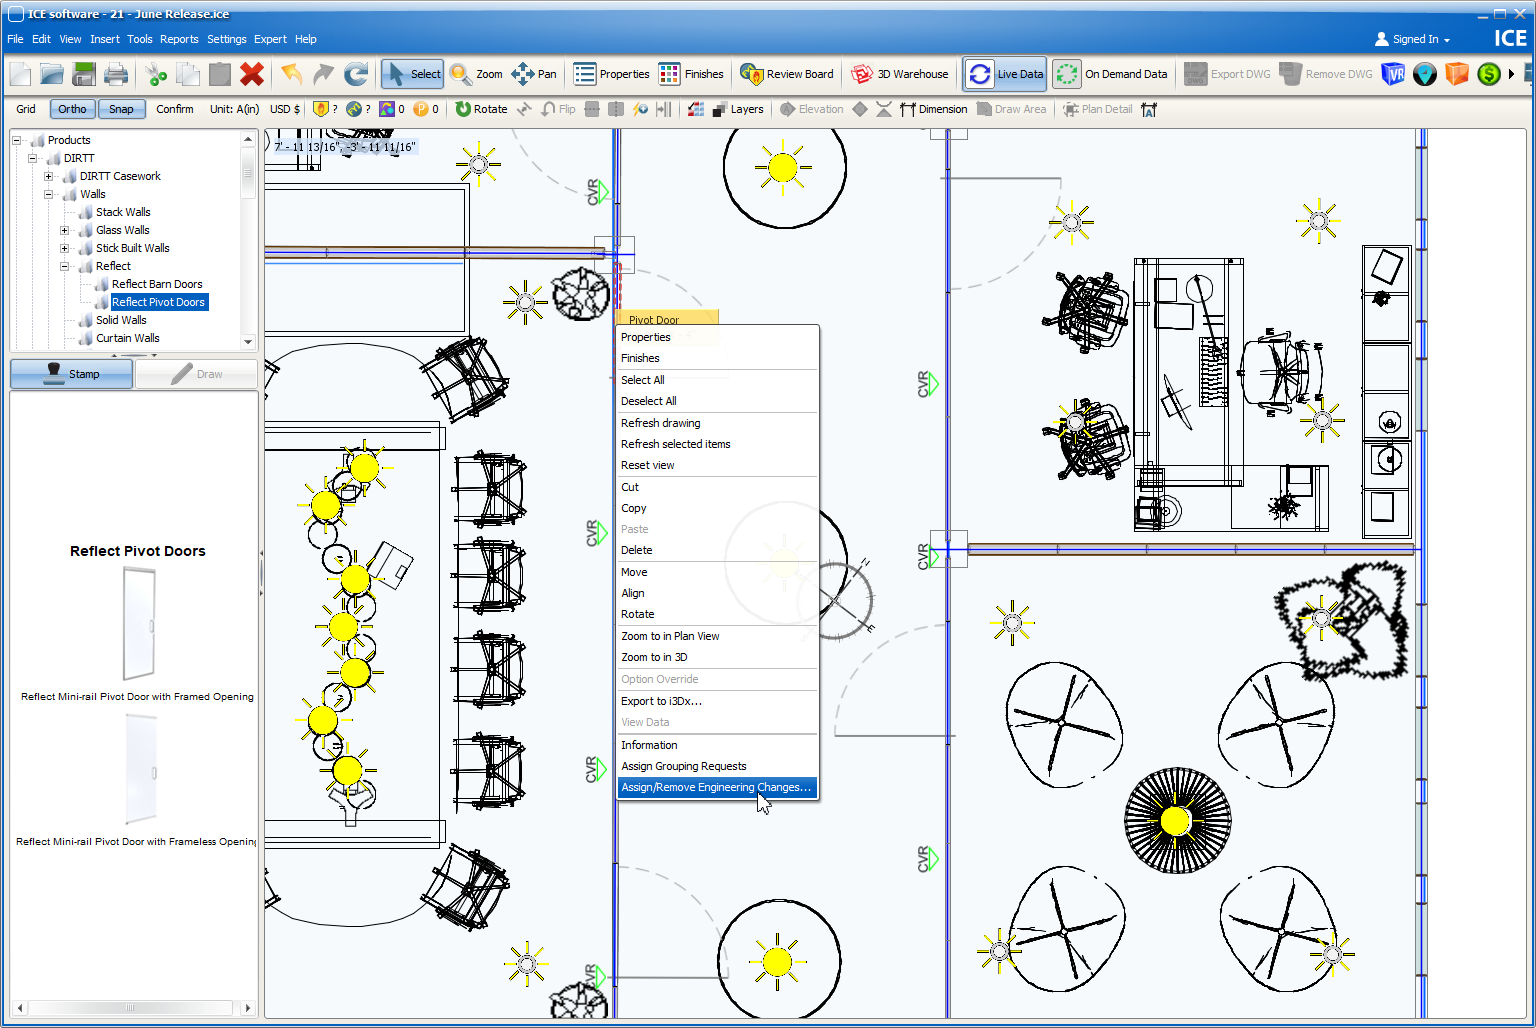
Task: Toggle On Demand Data mode
Action: [x=1112, y=74]
